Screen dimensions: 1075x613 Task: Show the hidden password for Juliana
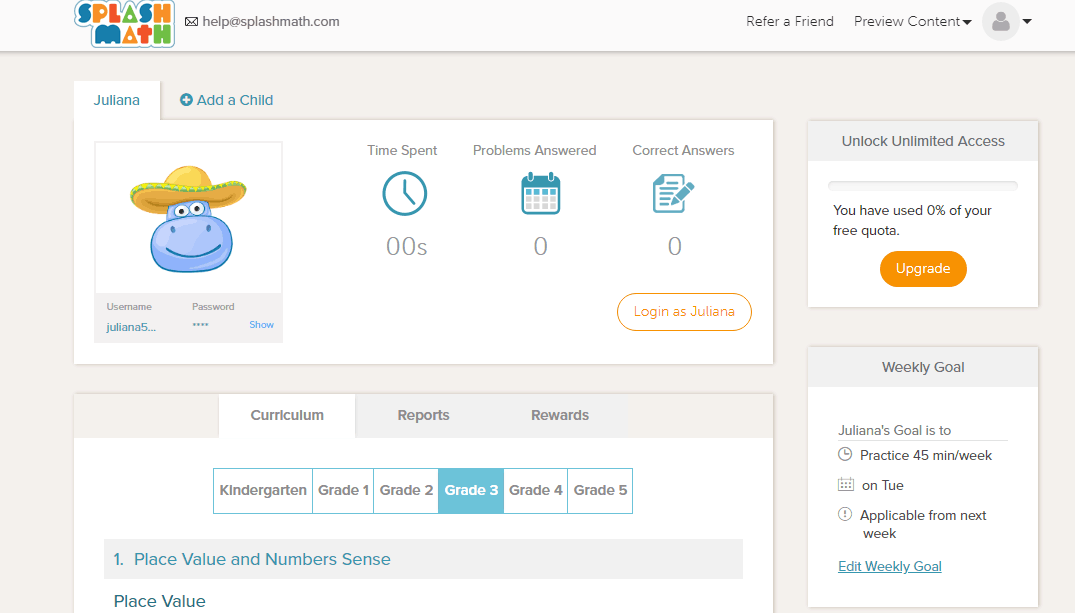(261, 325)
